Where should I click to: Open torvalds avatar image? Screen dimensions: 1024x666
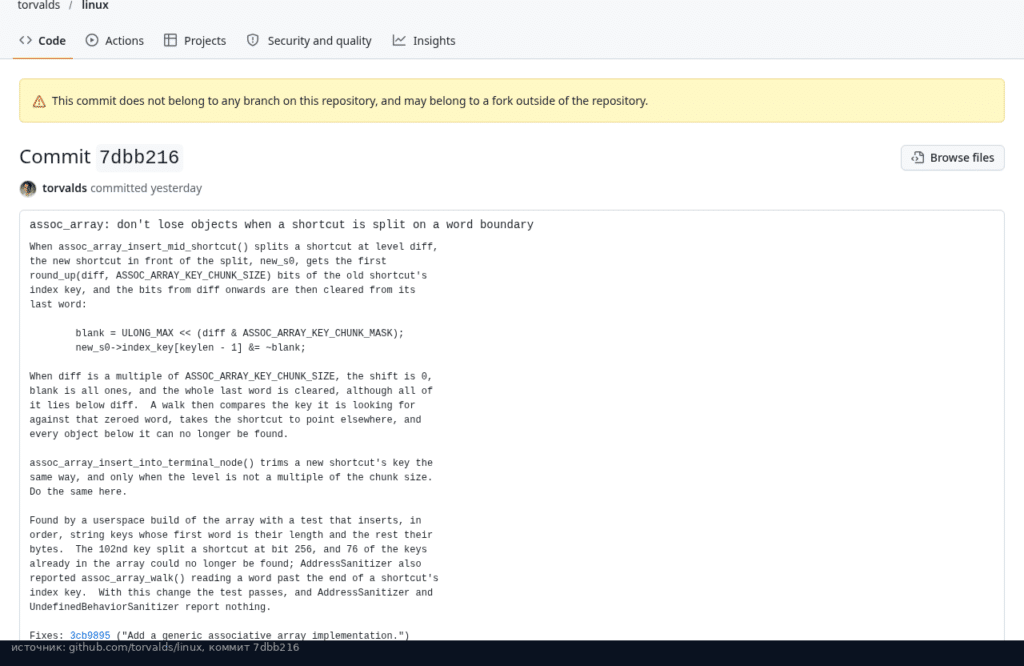pos(28,189)
